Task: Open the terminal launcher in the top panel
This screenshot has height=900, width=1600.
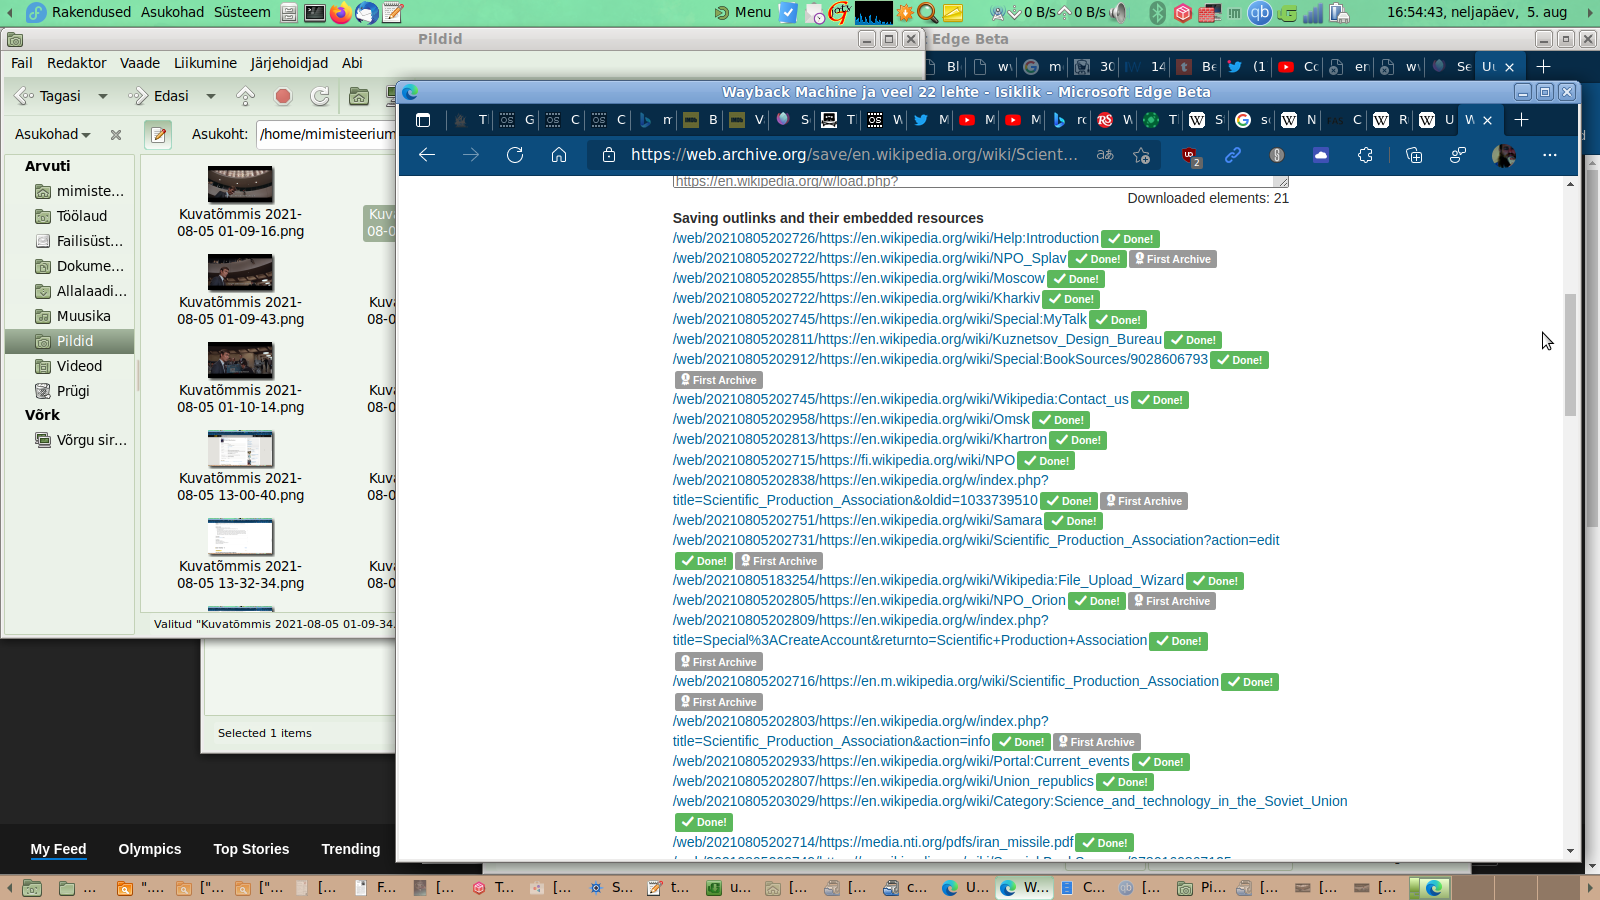Action: 315,13
